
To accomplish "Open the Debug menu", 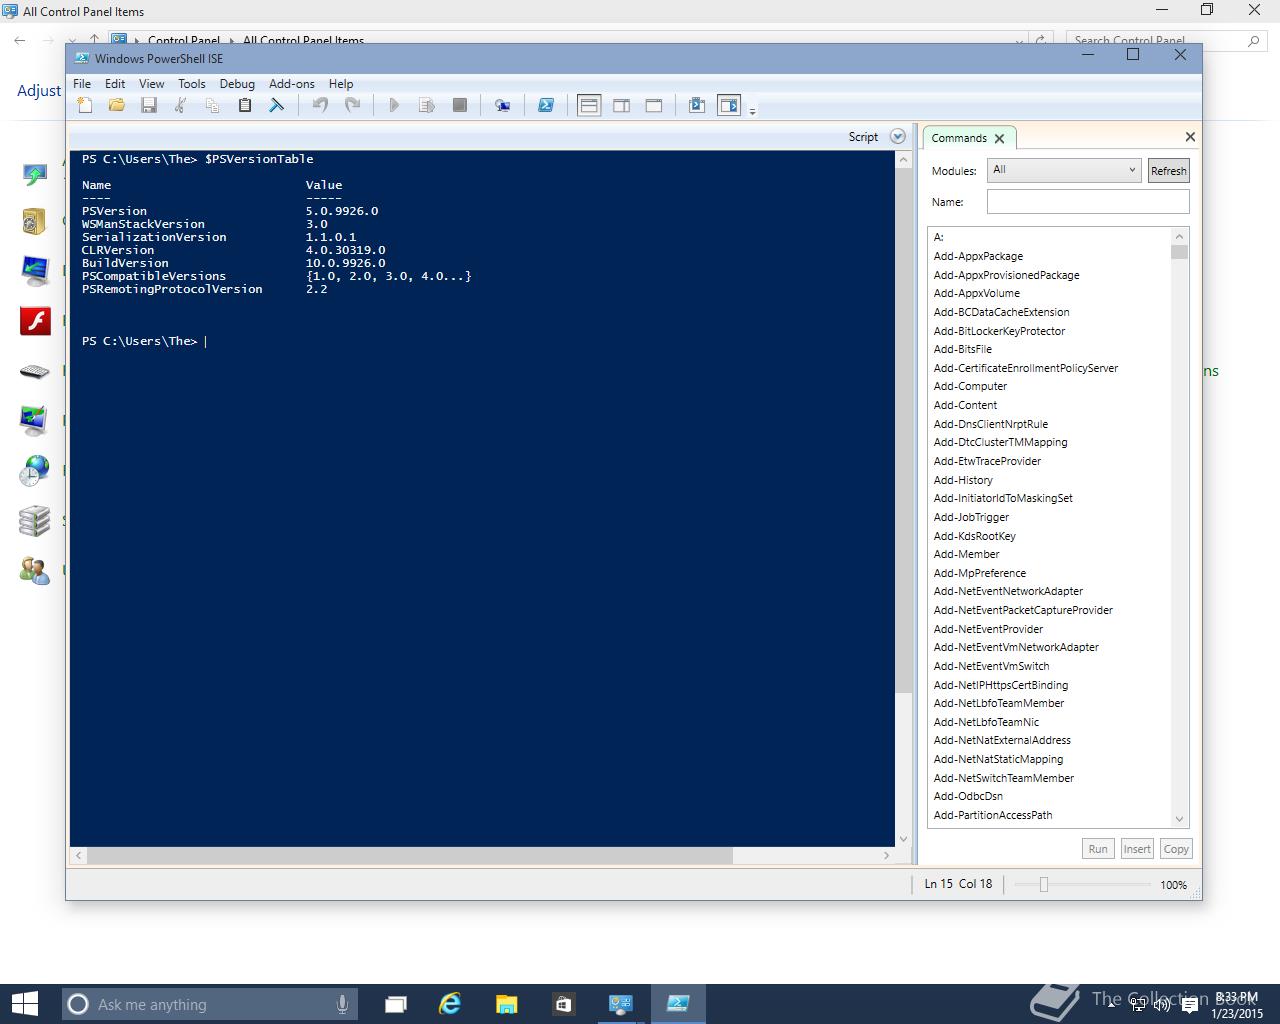I will click(x=237, y=84).
